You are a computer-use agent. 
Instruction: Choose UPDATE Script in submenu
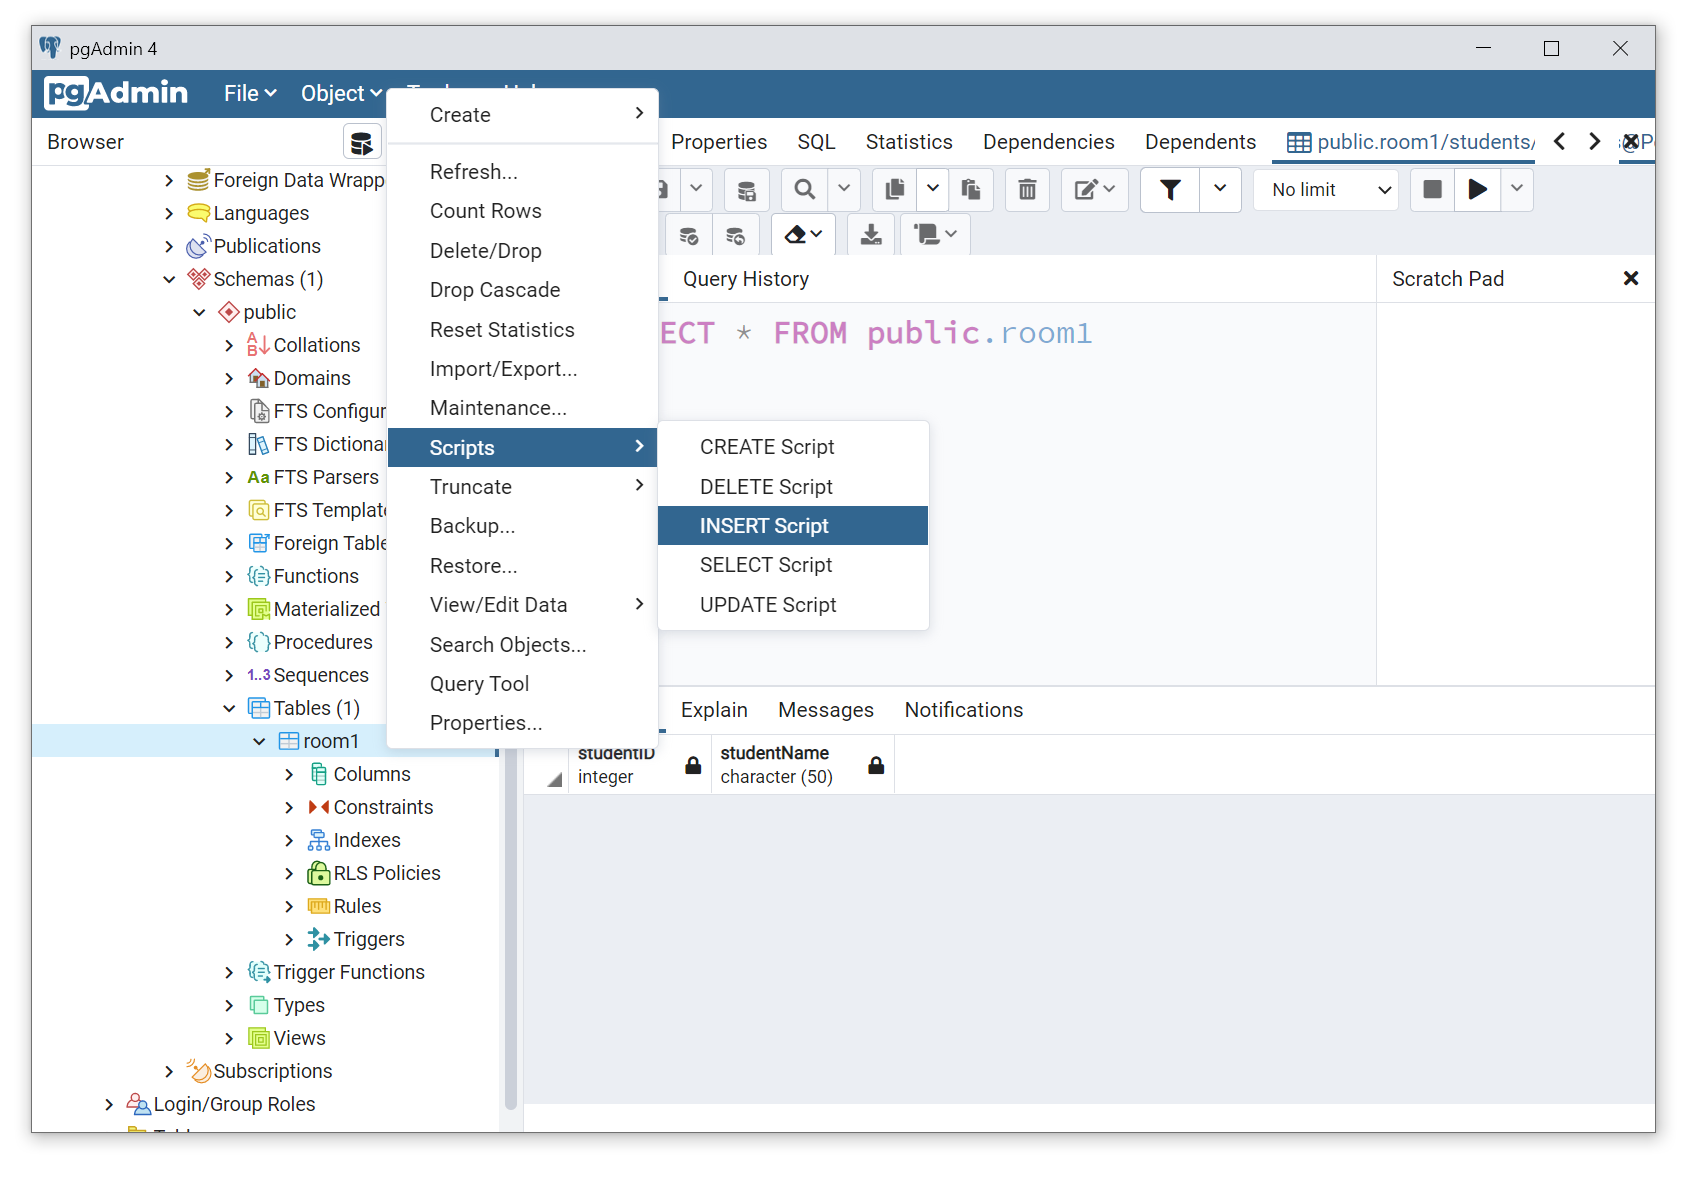pyautogui.click(x=793, y=605)
